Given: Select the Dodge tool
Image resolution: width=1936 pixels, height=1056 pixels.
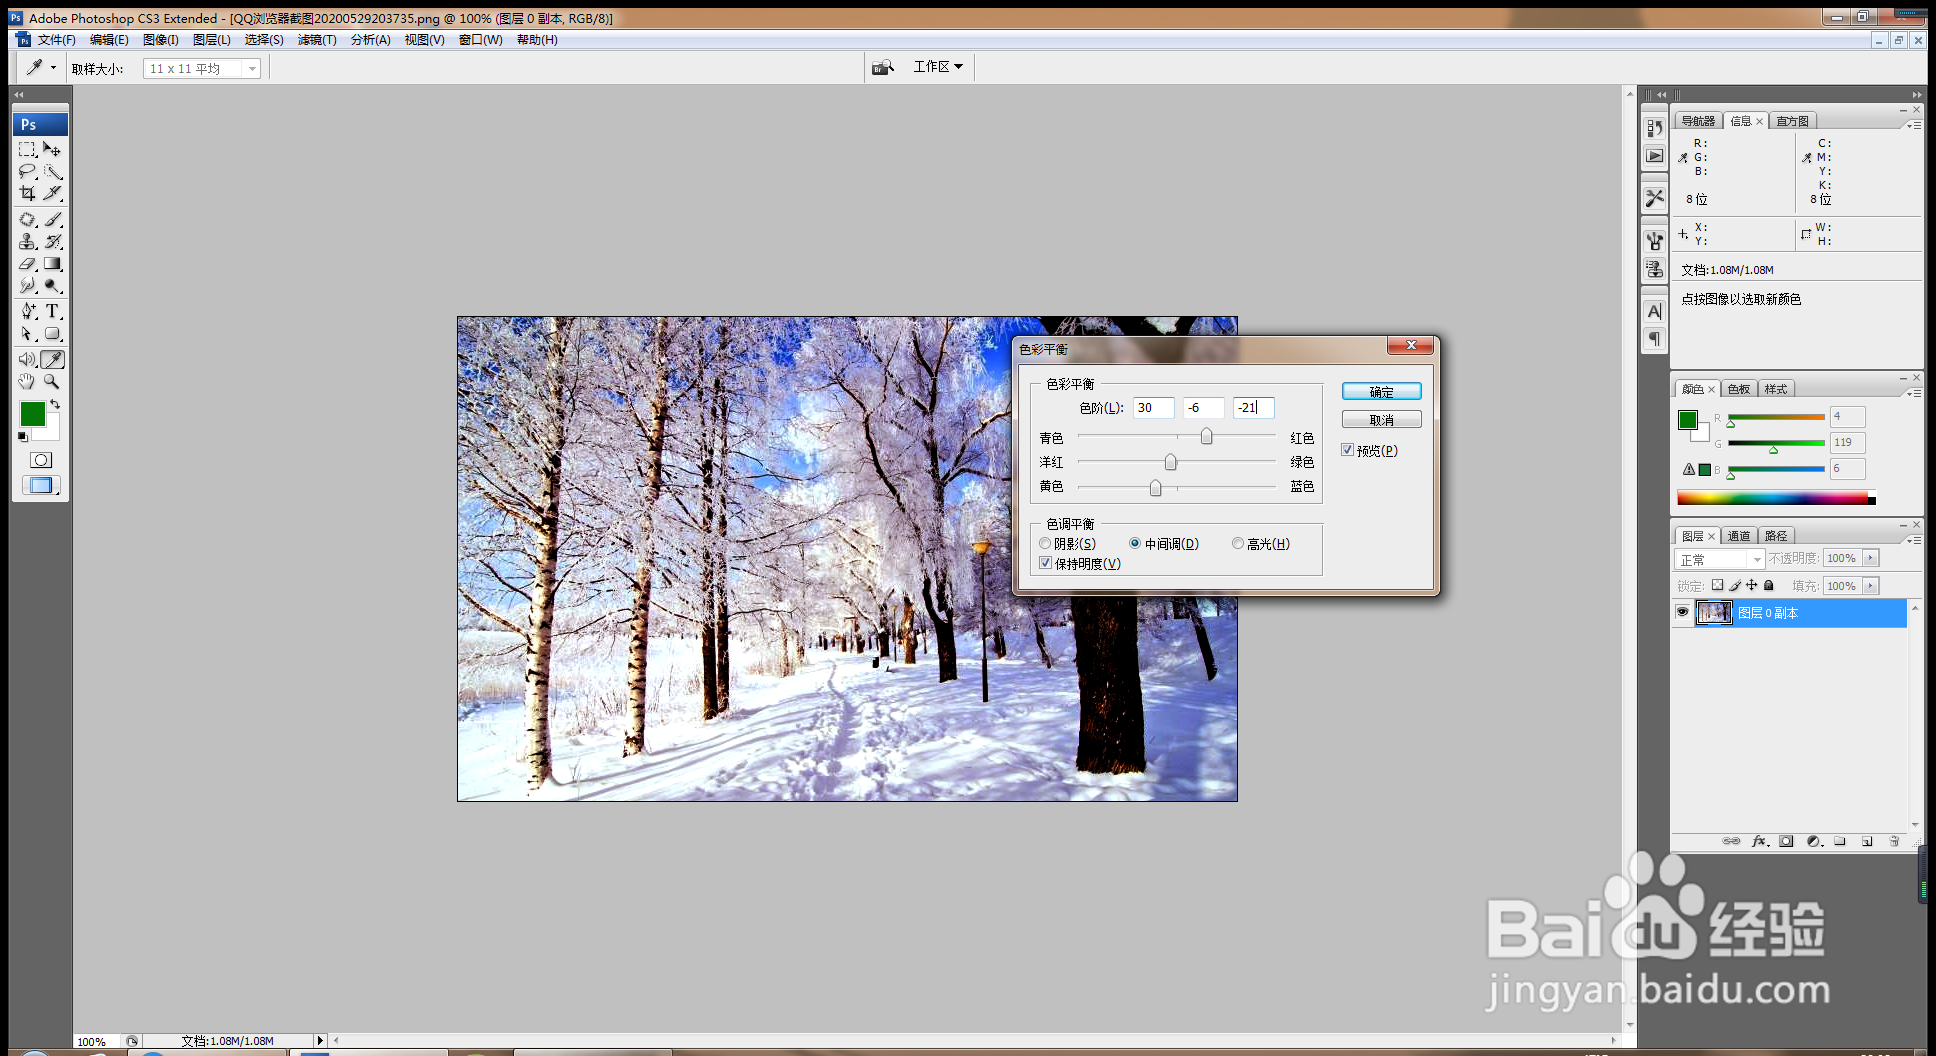Looking at the screenshot, I should [53, 286].
